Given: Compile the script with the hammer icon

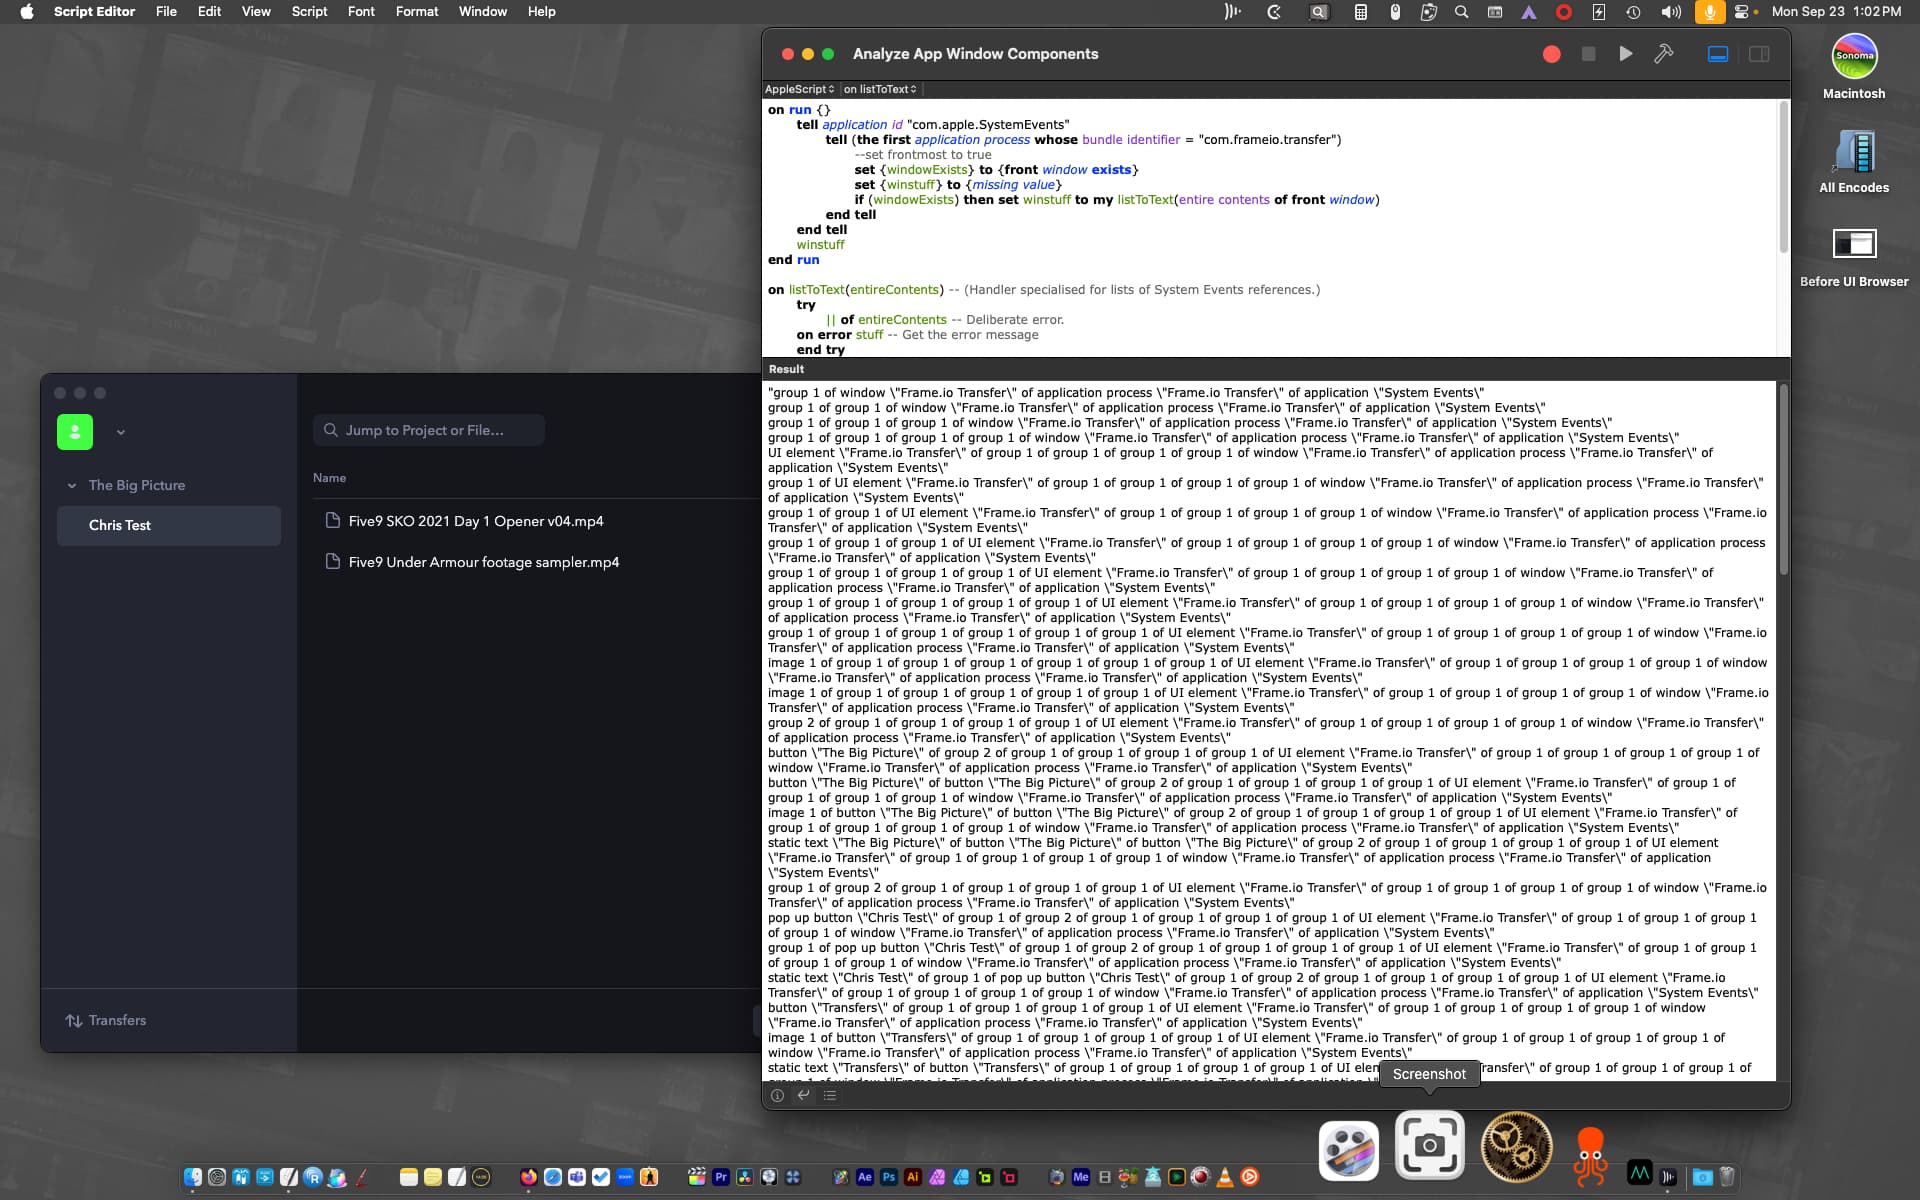Looking at the screenshot, I should pyautogui.click(x=1663, y=54).
